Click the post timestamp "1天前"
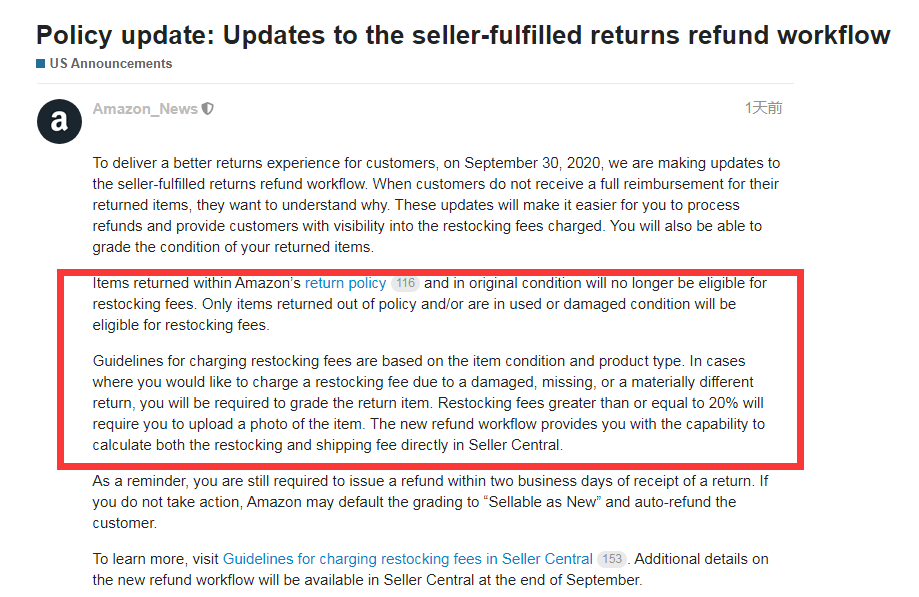The height and width of the screenshot is (597, 919). pos(763,108)
